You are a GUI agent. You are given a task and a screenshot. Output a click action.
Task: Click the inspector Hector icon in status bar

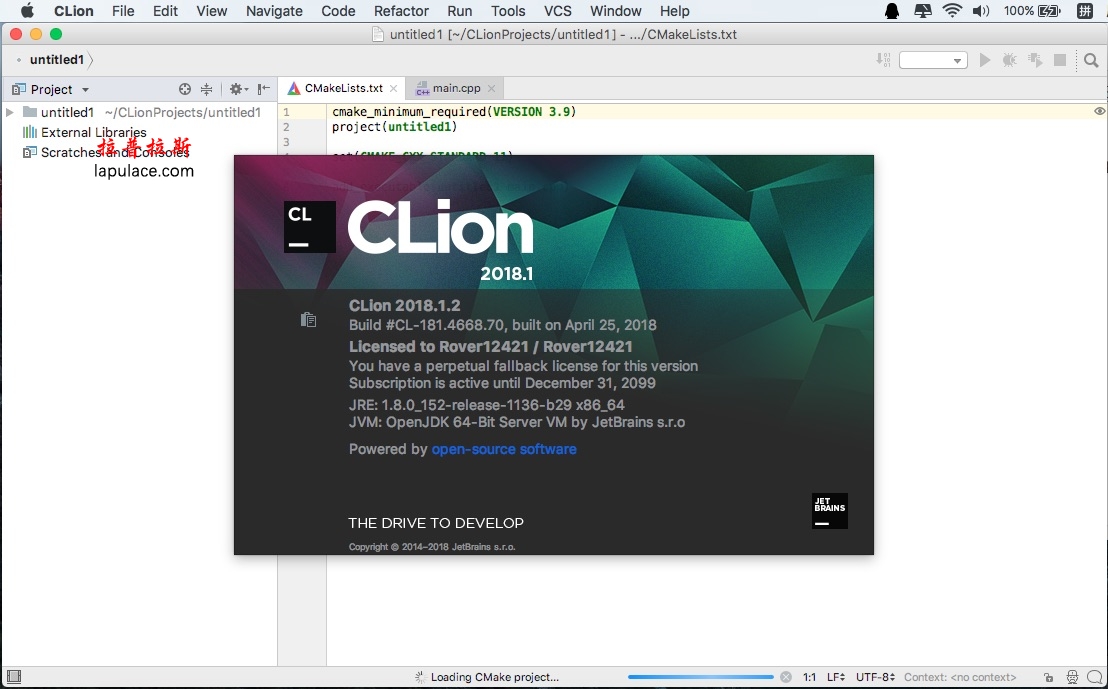[1072, 677]
